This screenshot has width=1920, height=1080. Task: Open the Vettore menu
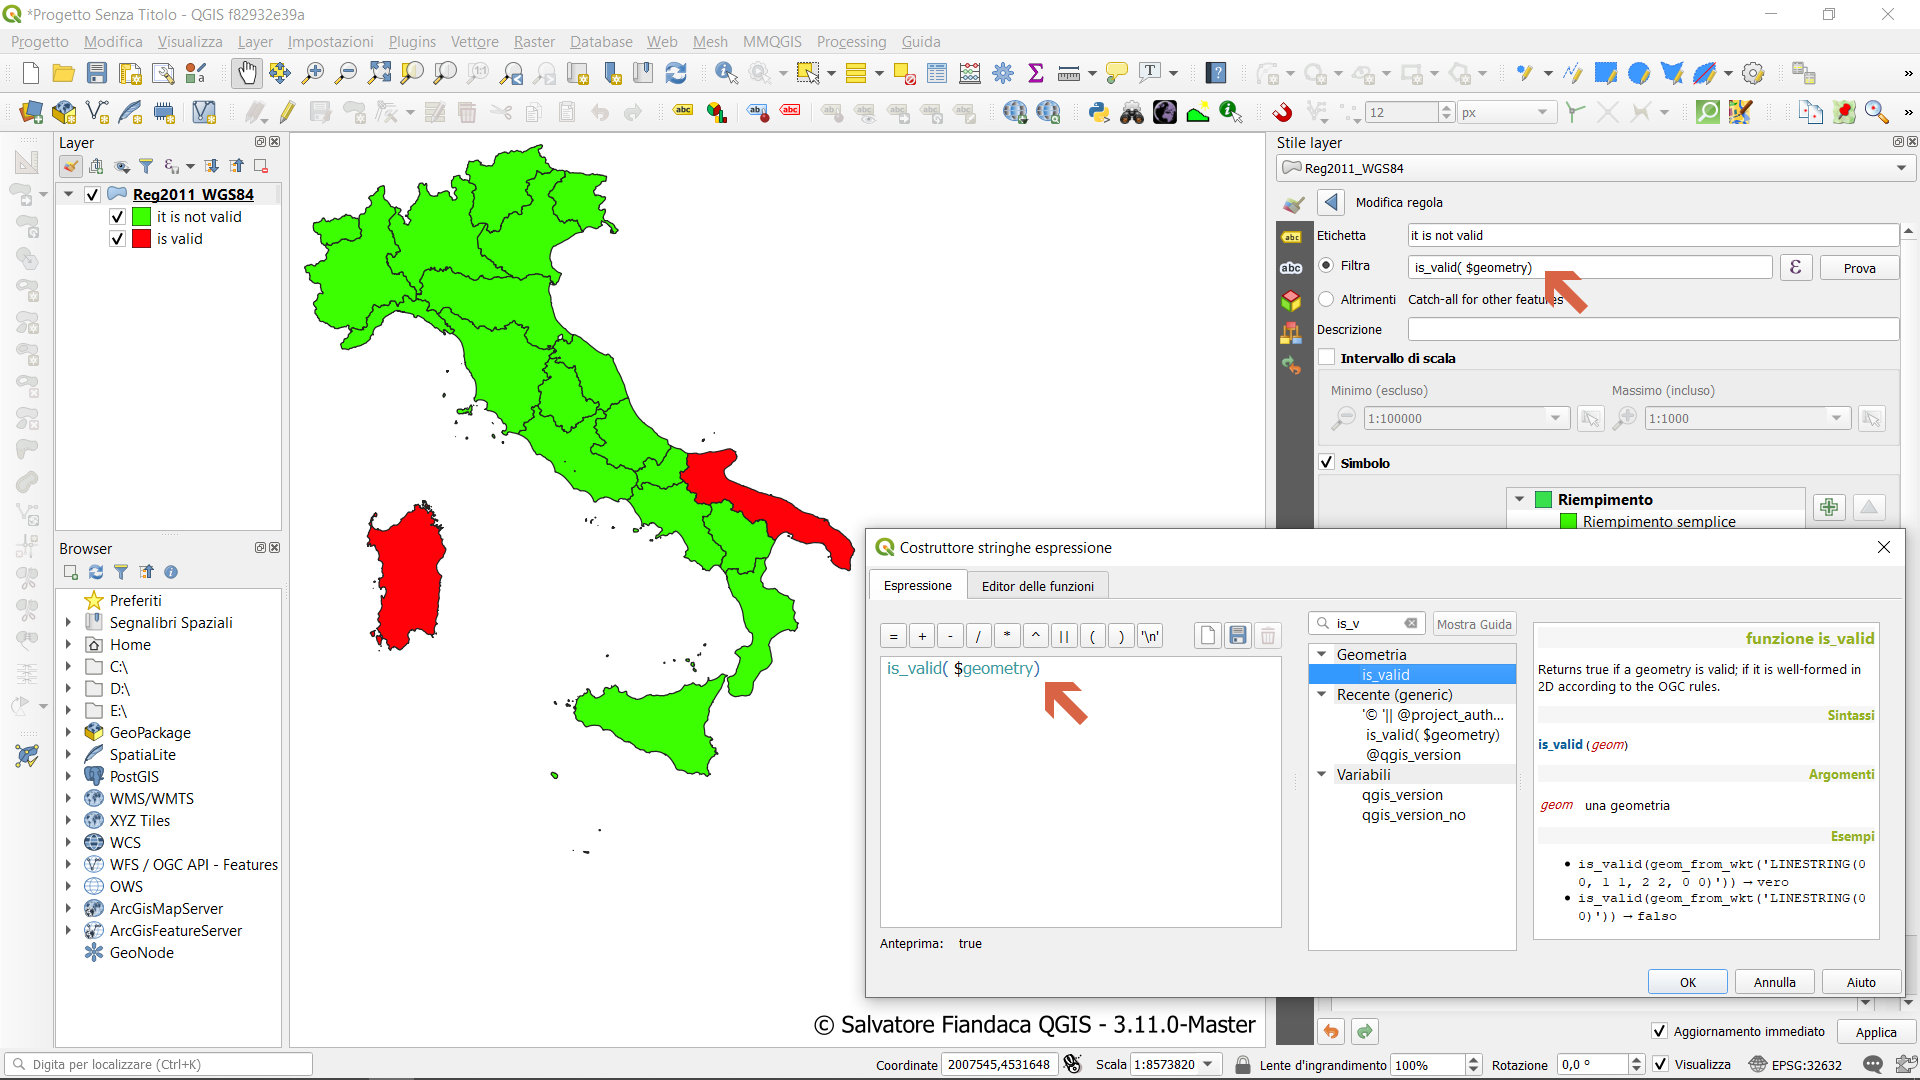[x=474, y=41]
